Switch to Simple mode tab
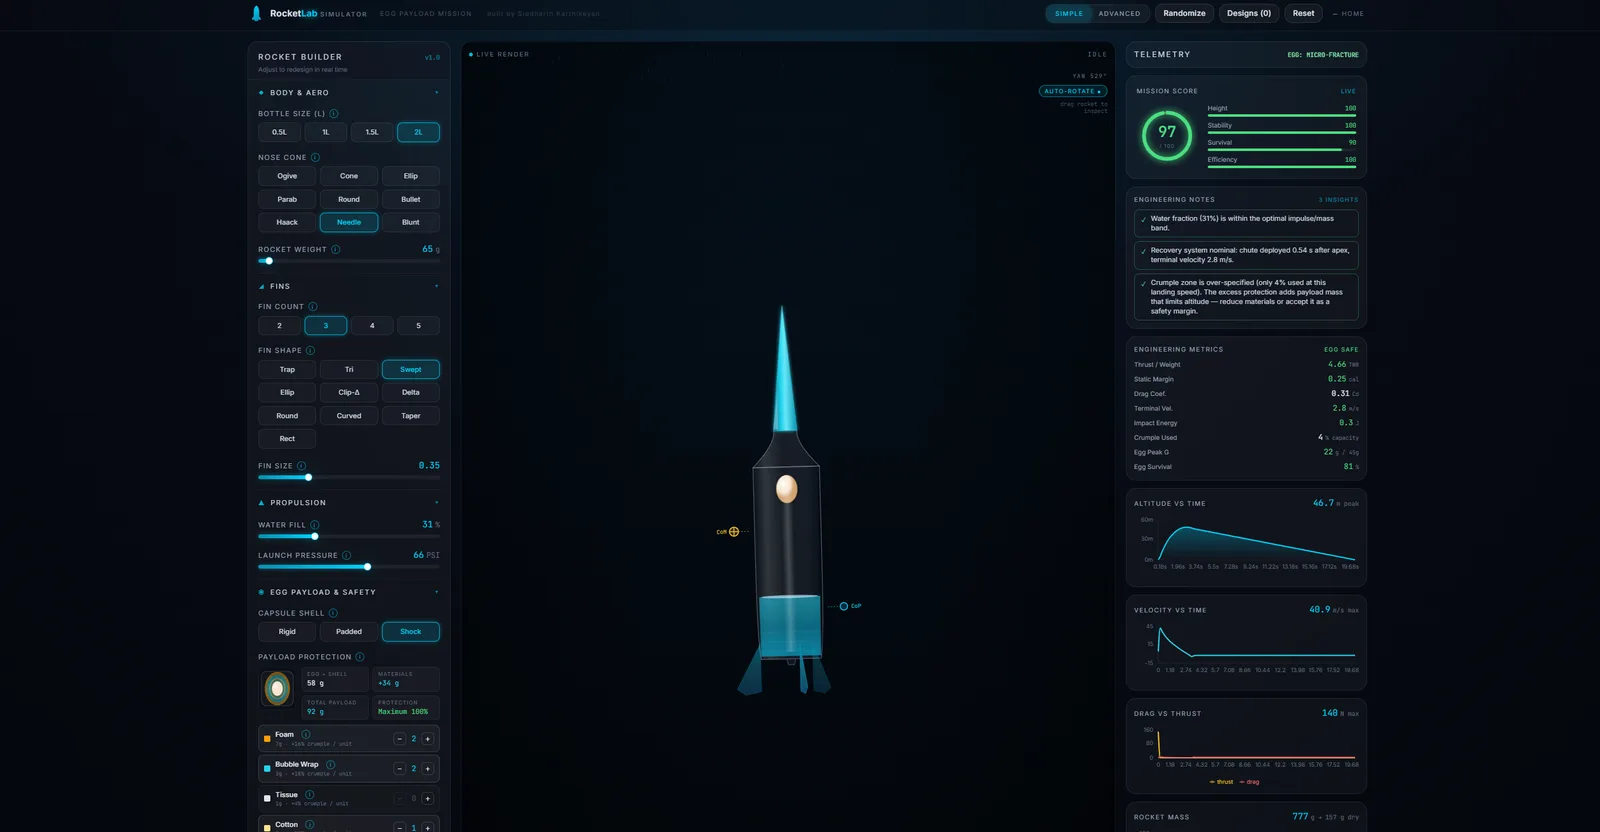 [1069, 14]
